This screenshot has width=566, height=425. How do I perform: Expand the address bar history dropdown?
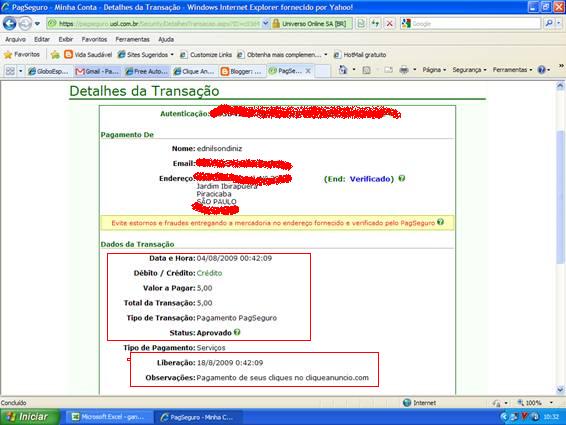click(265, 24)
